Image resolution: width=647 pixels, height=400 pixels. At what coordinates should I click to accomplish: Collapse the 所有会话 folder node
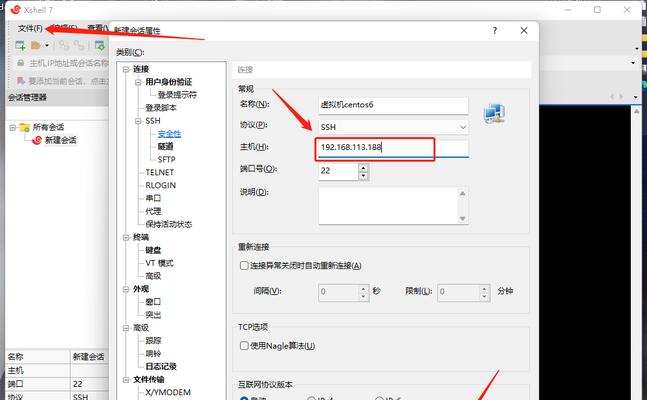(12, 127)
